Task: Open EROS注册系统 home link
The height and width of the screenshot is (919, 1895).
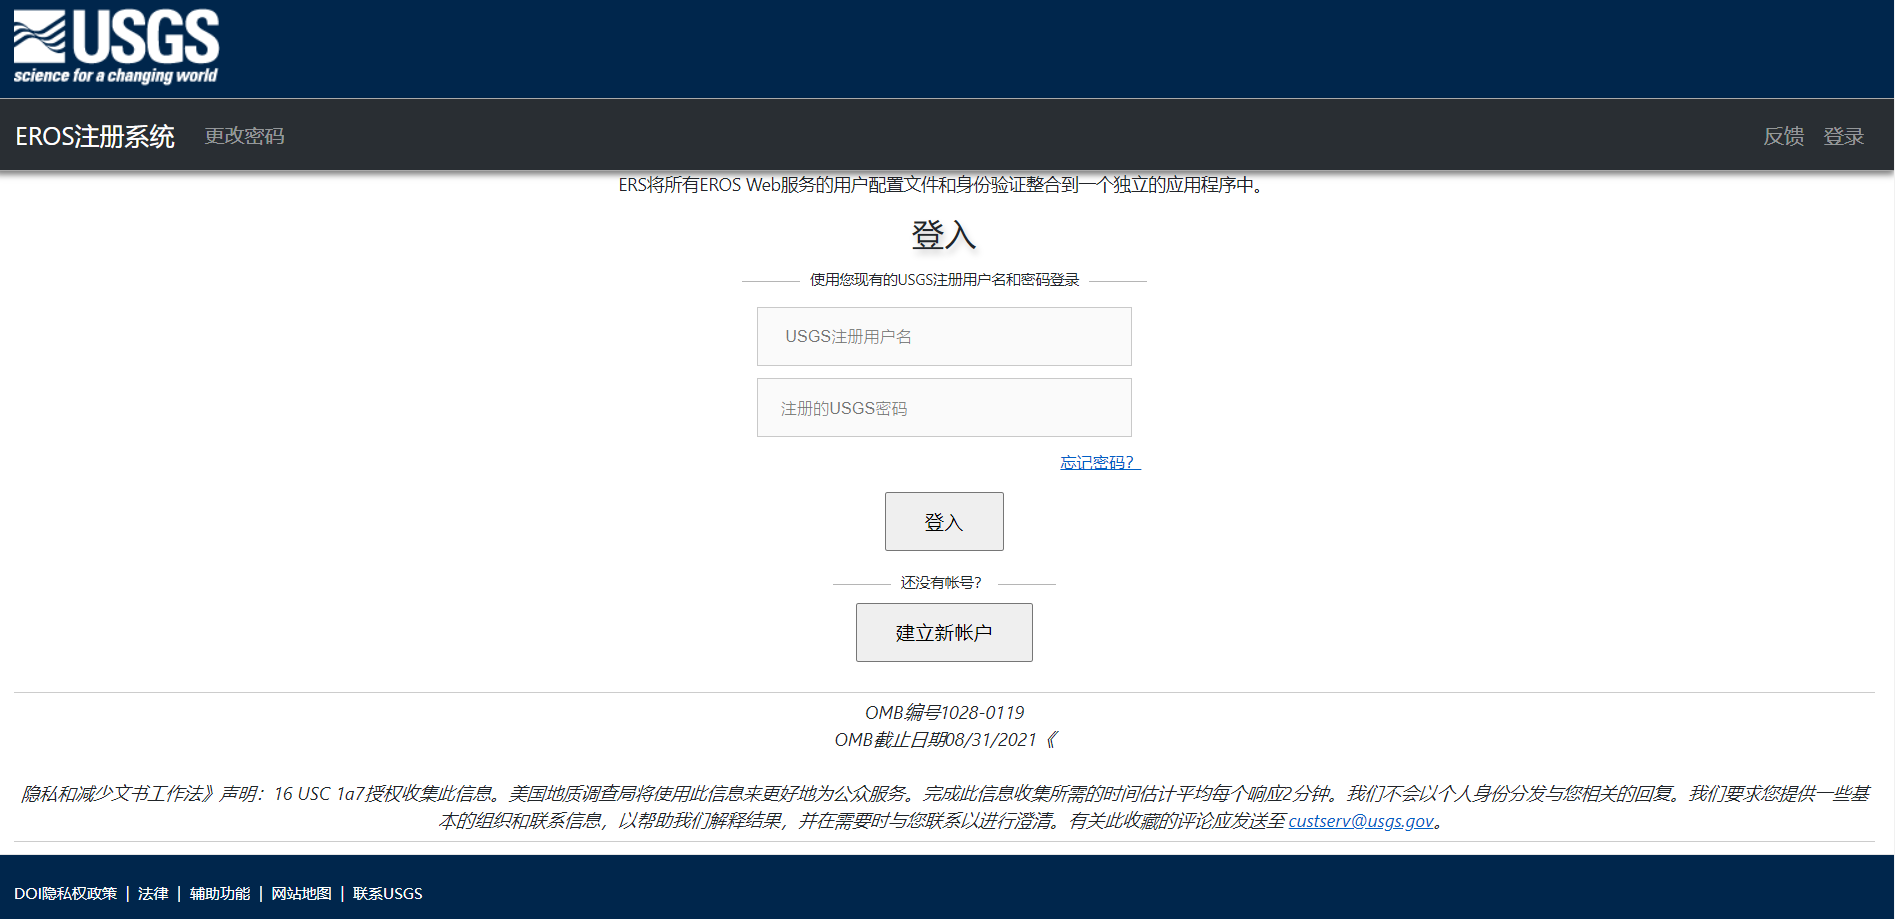Action: 94,135
